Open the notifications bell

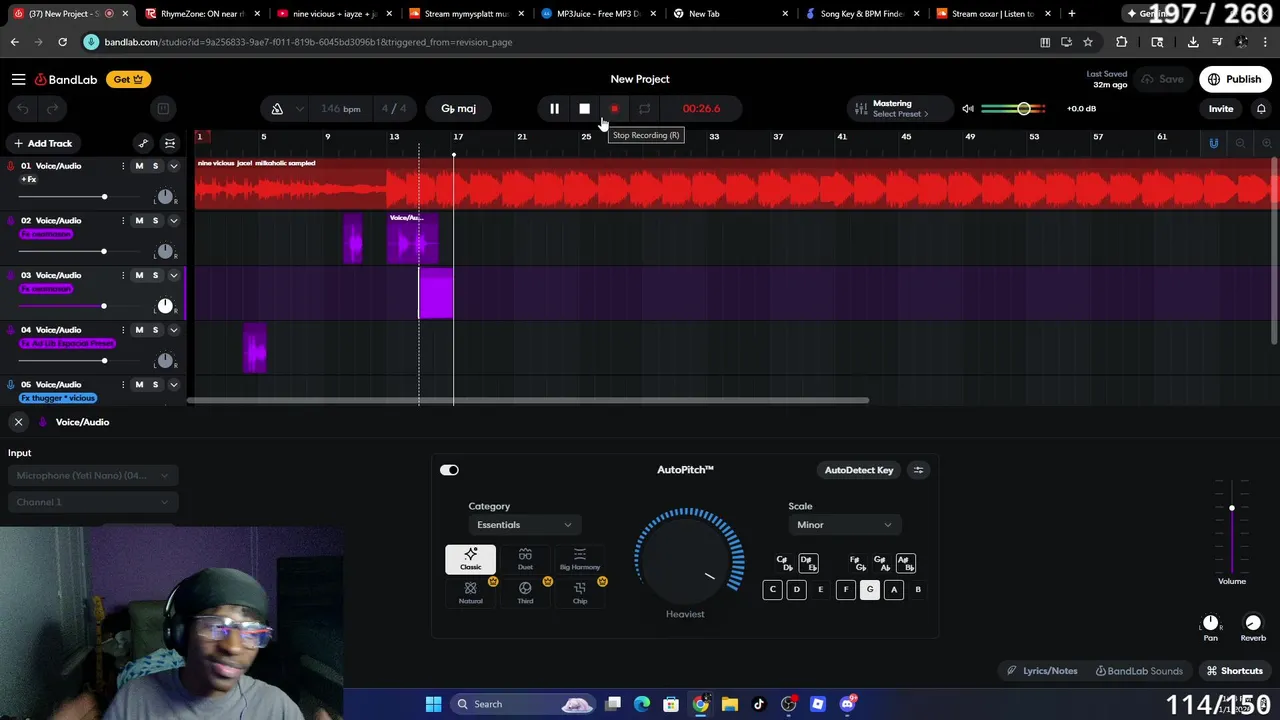[1261, 108]
